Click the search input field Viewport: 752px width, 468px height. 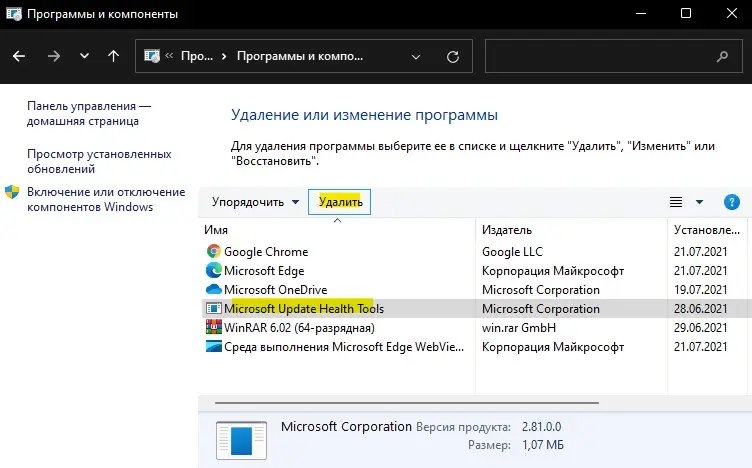point(608,56)
